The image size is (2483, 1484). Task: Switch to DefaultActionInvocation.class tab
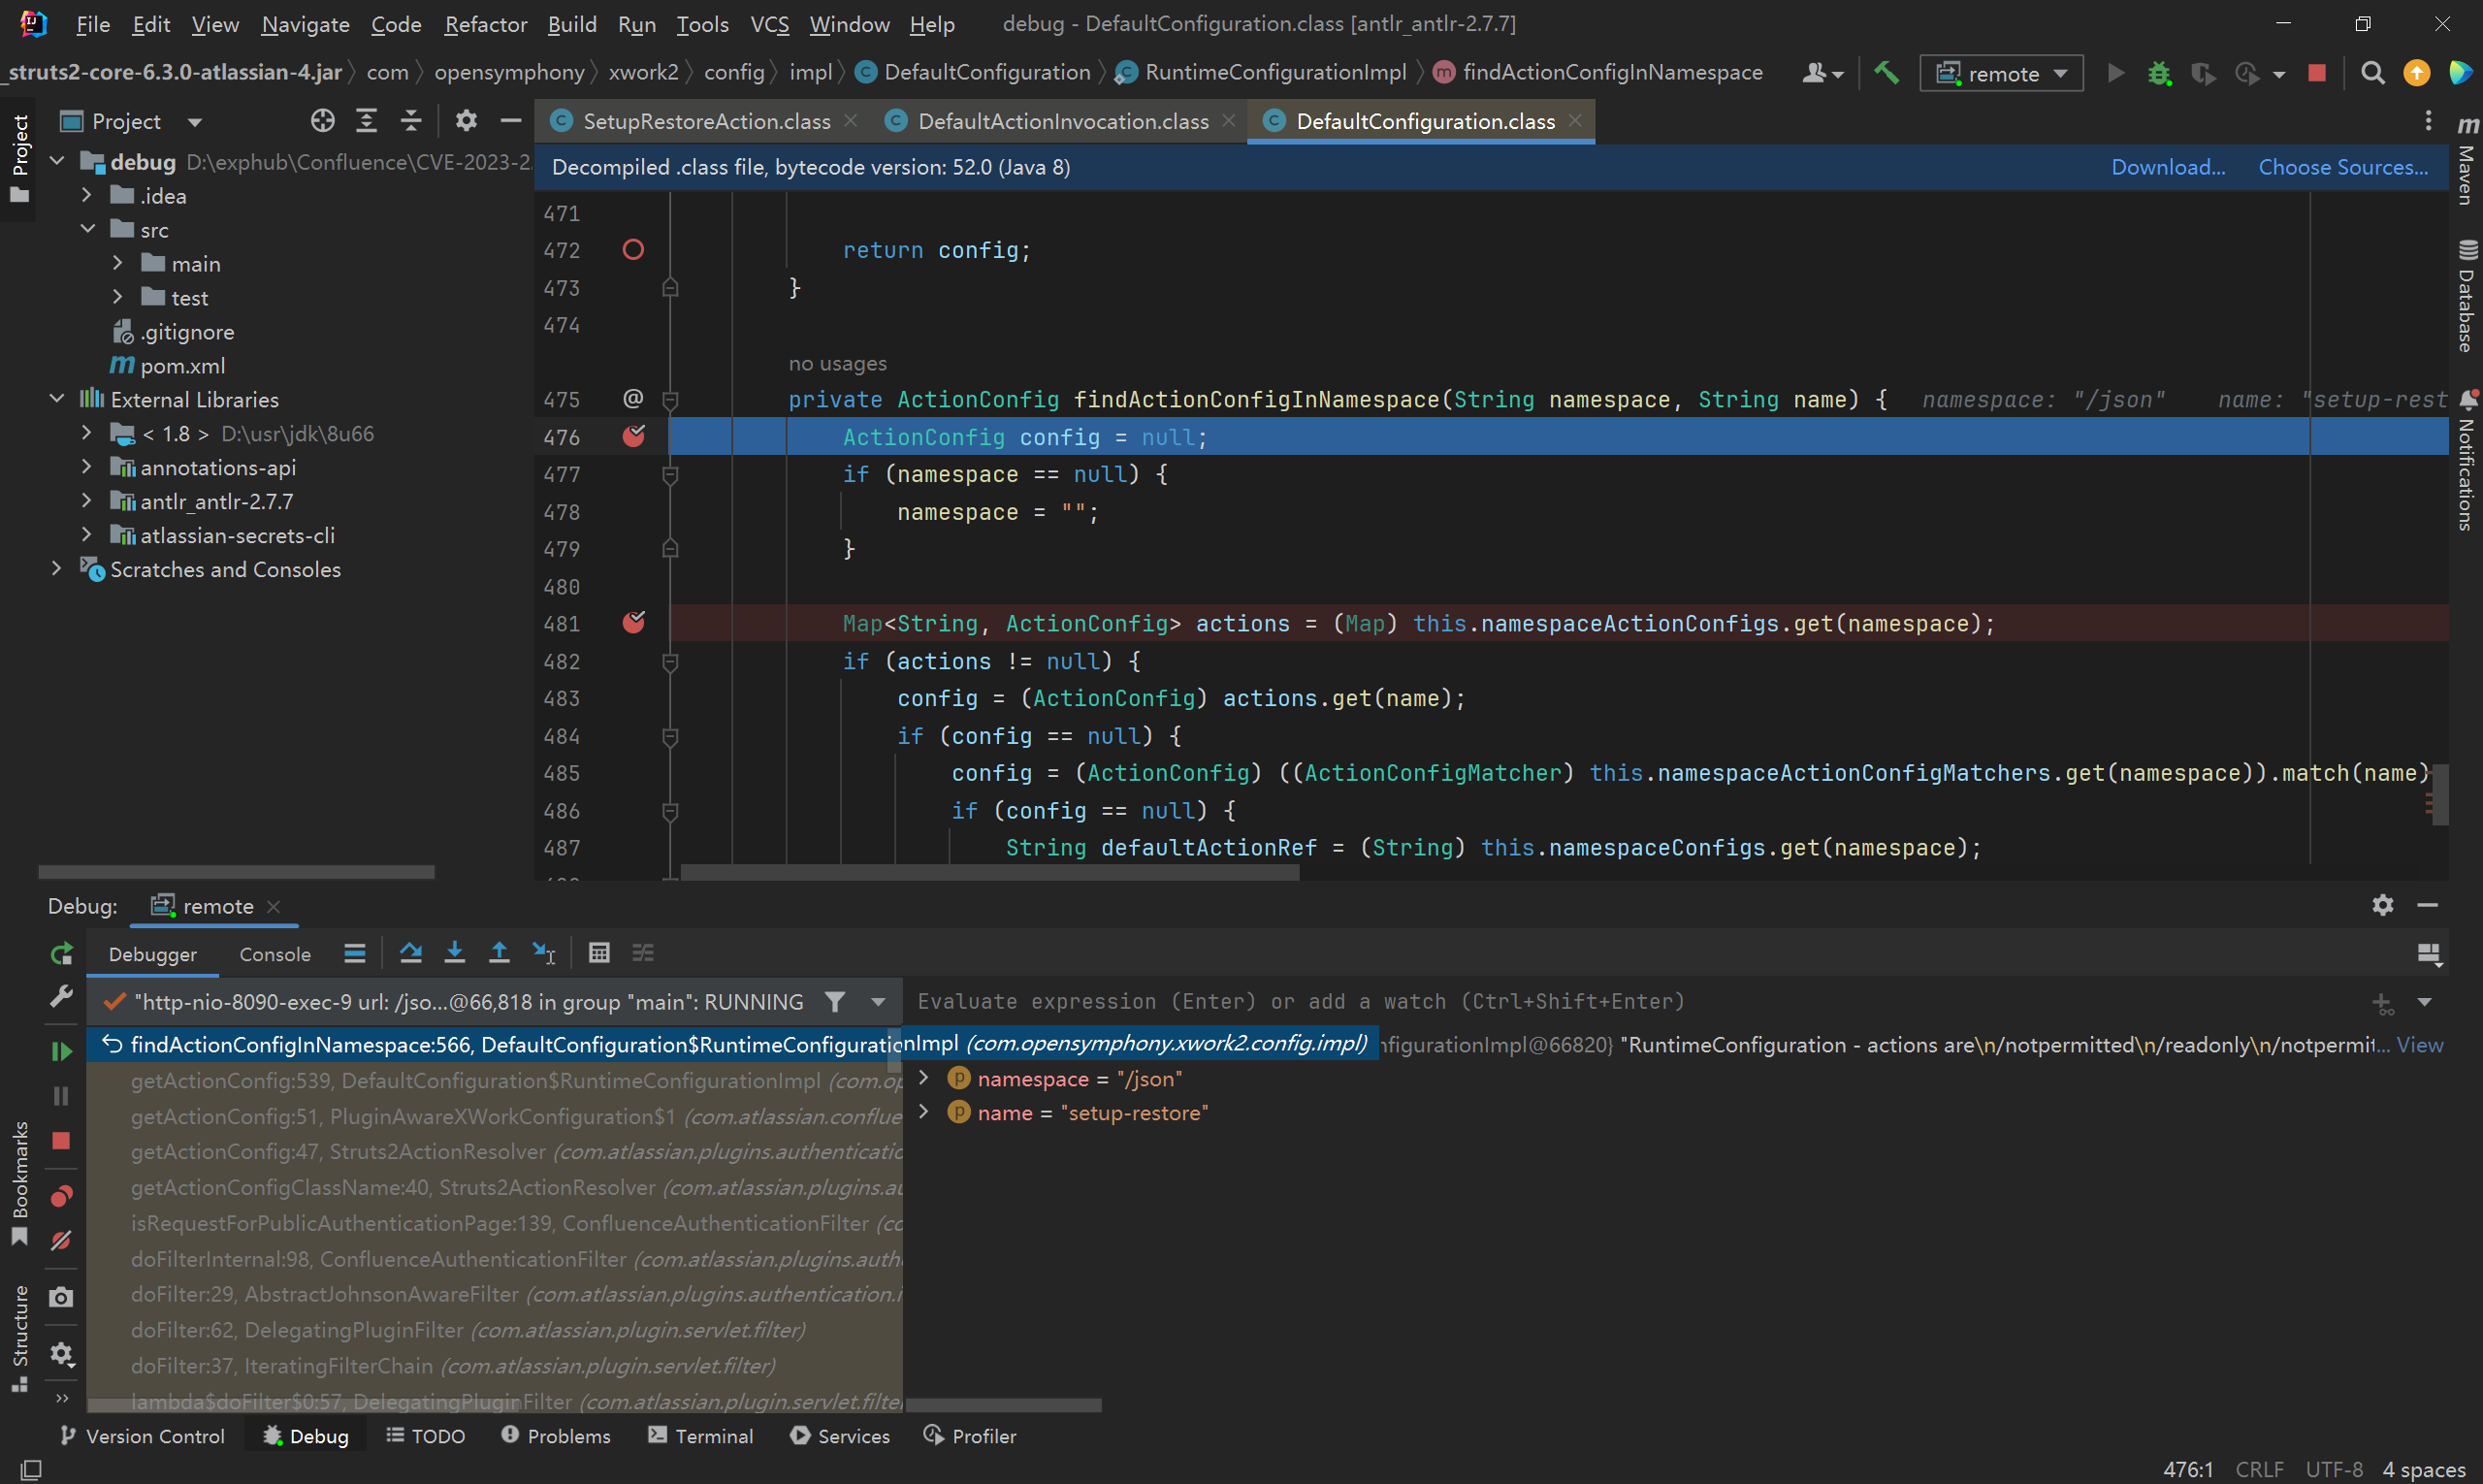(x=1062, y=121)
